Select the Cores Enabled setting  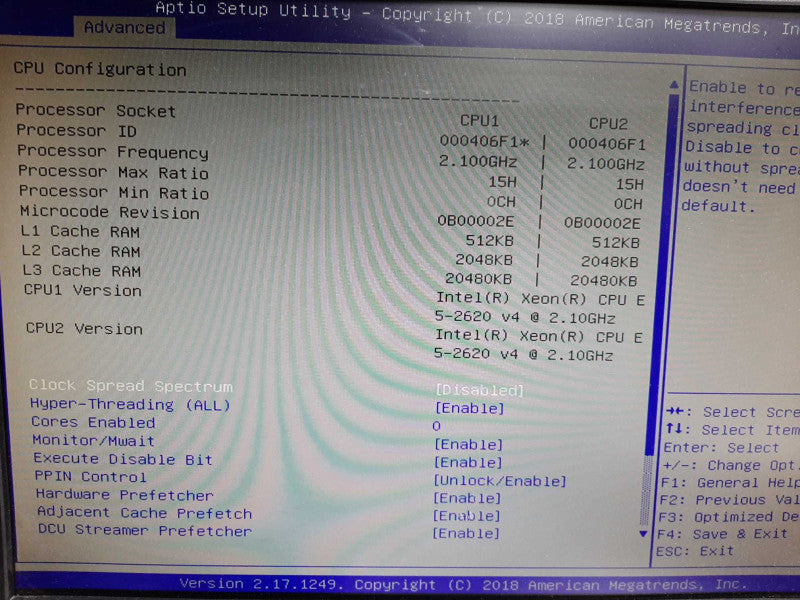pos(93,422)
